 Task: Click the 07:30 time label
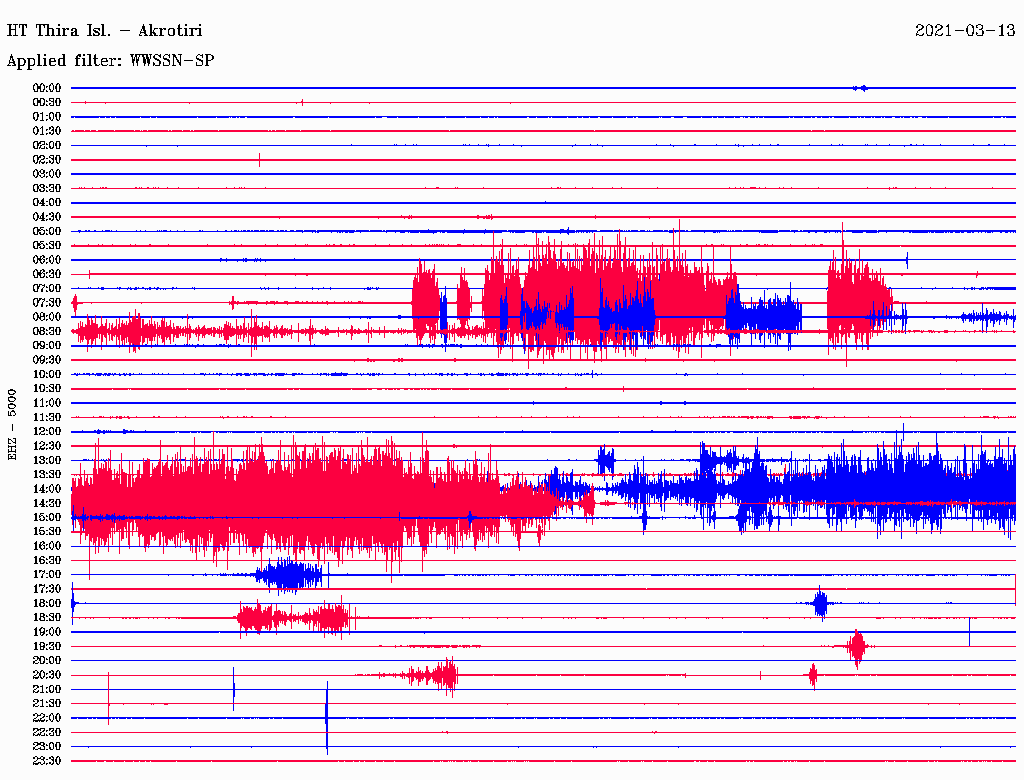[x=47, y=303]
